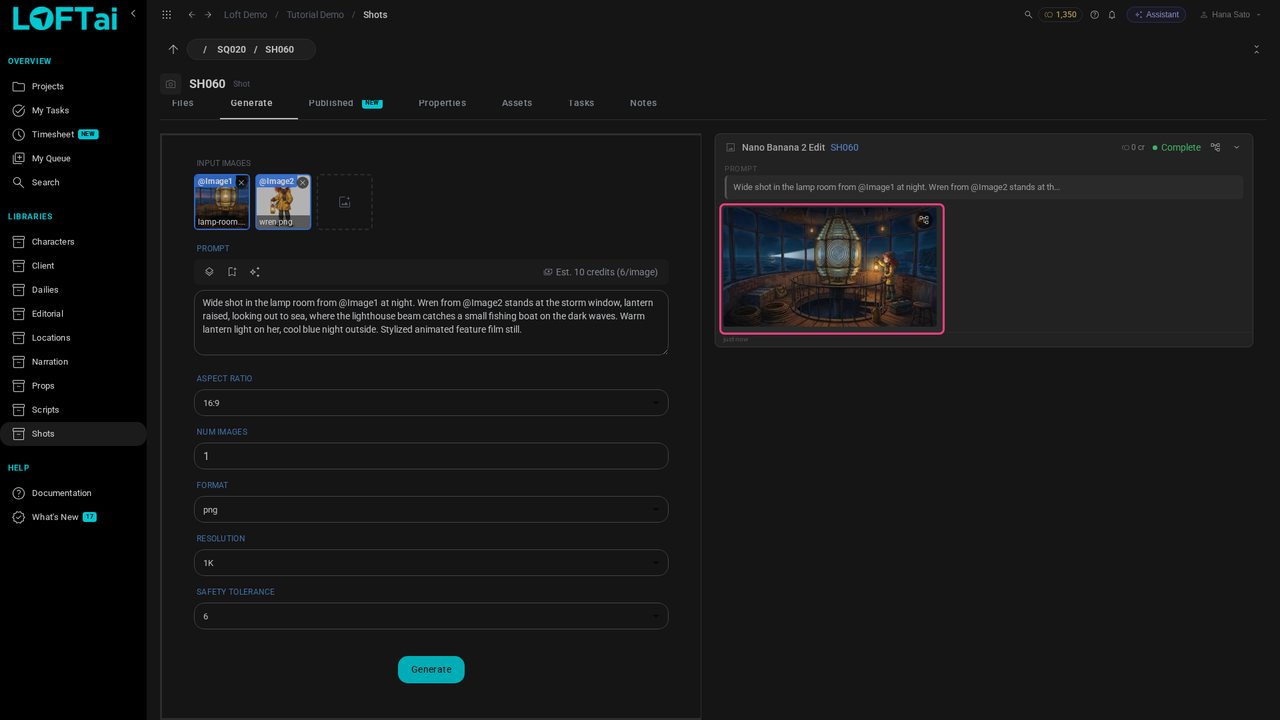Open the Aspect Ratio 16:9 dropdown
The height and width of the screenshot is (720, 1280).
(431, 403)
